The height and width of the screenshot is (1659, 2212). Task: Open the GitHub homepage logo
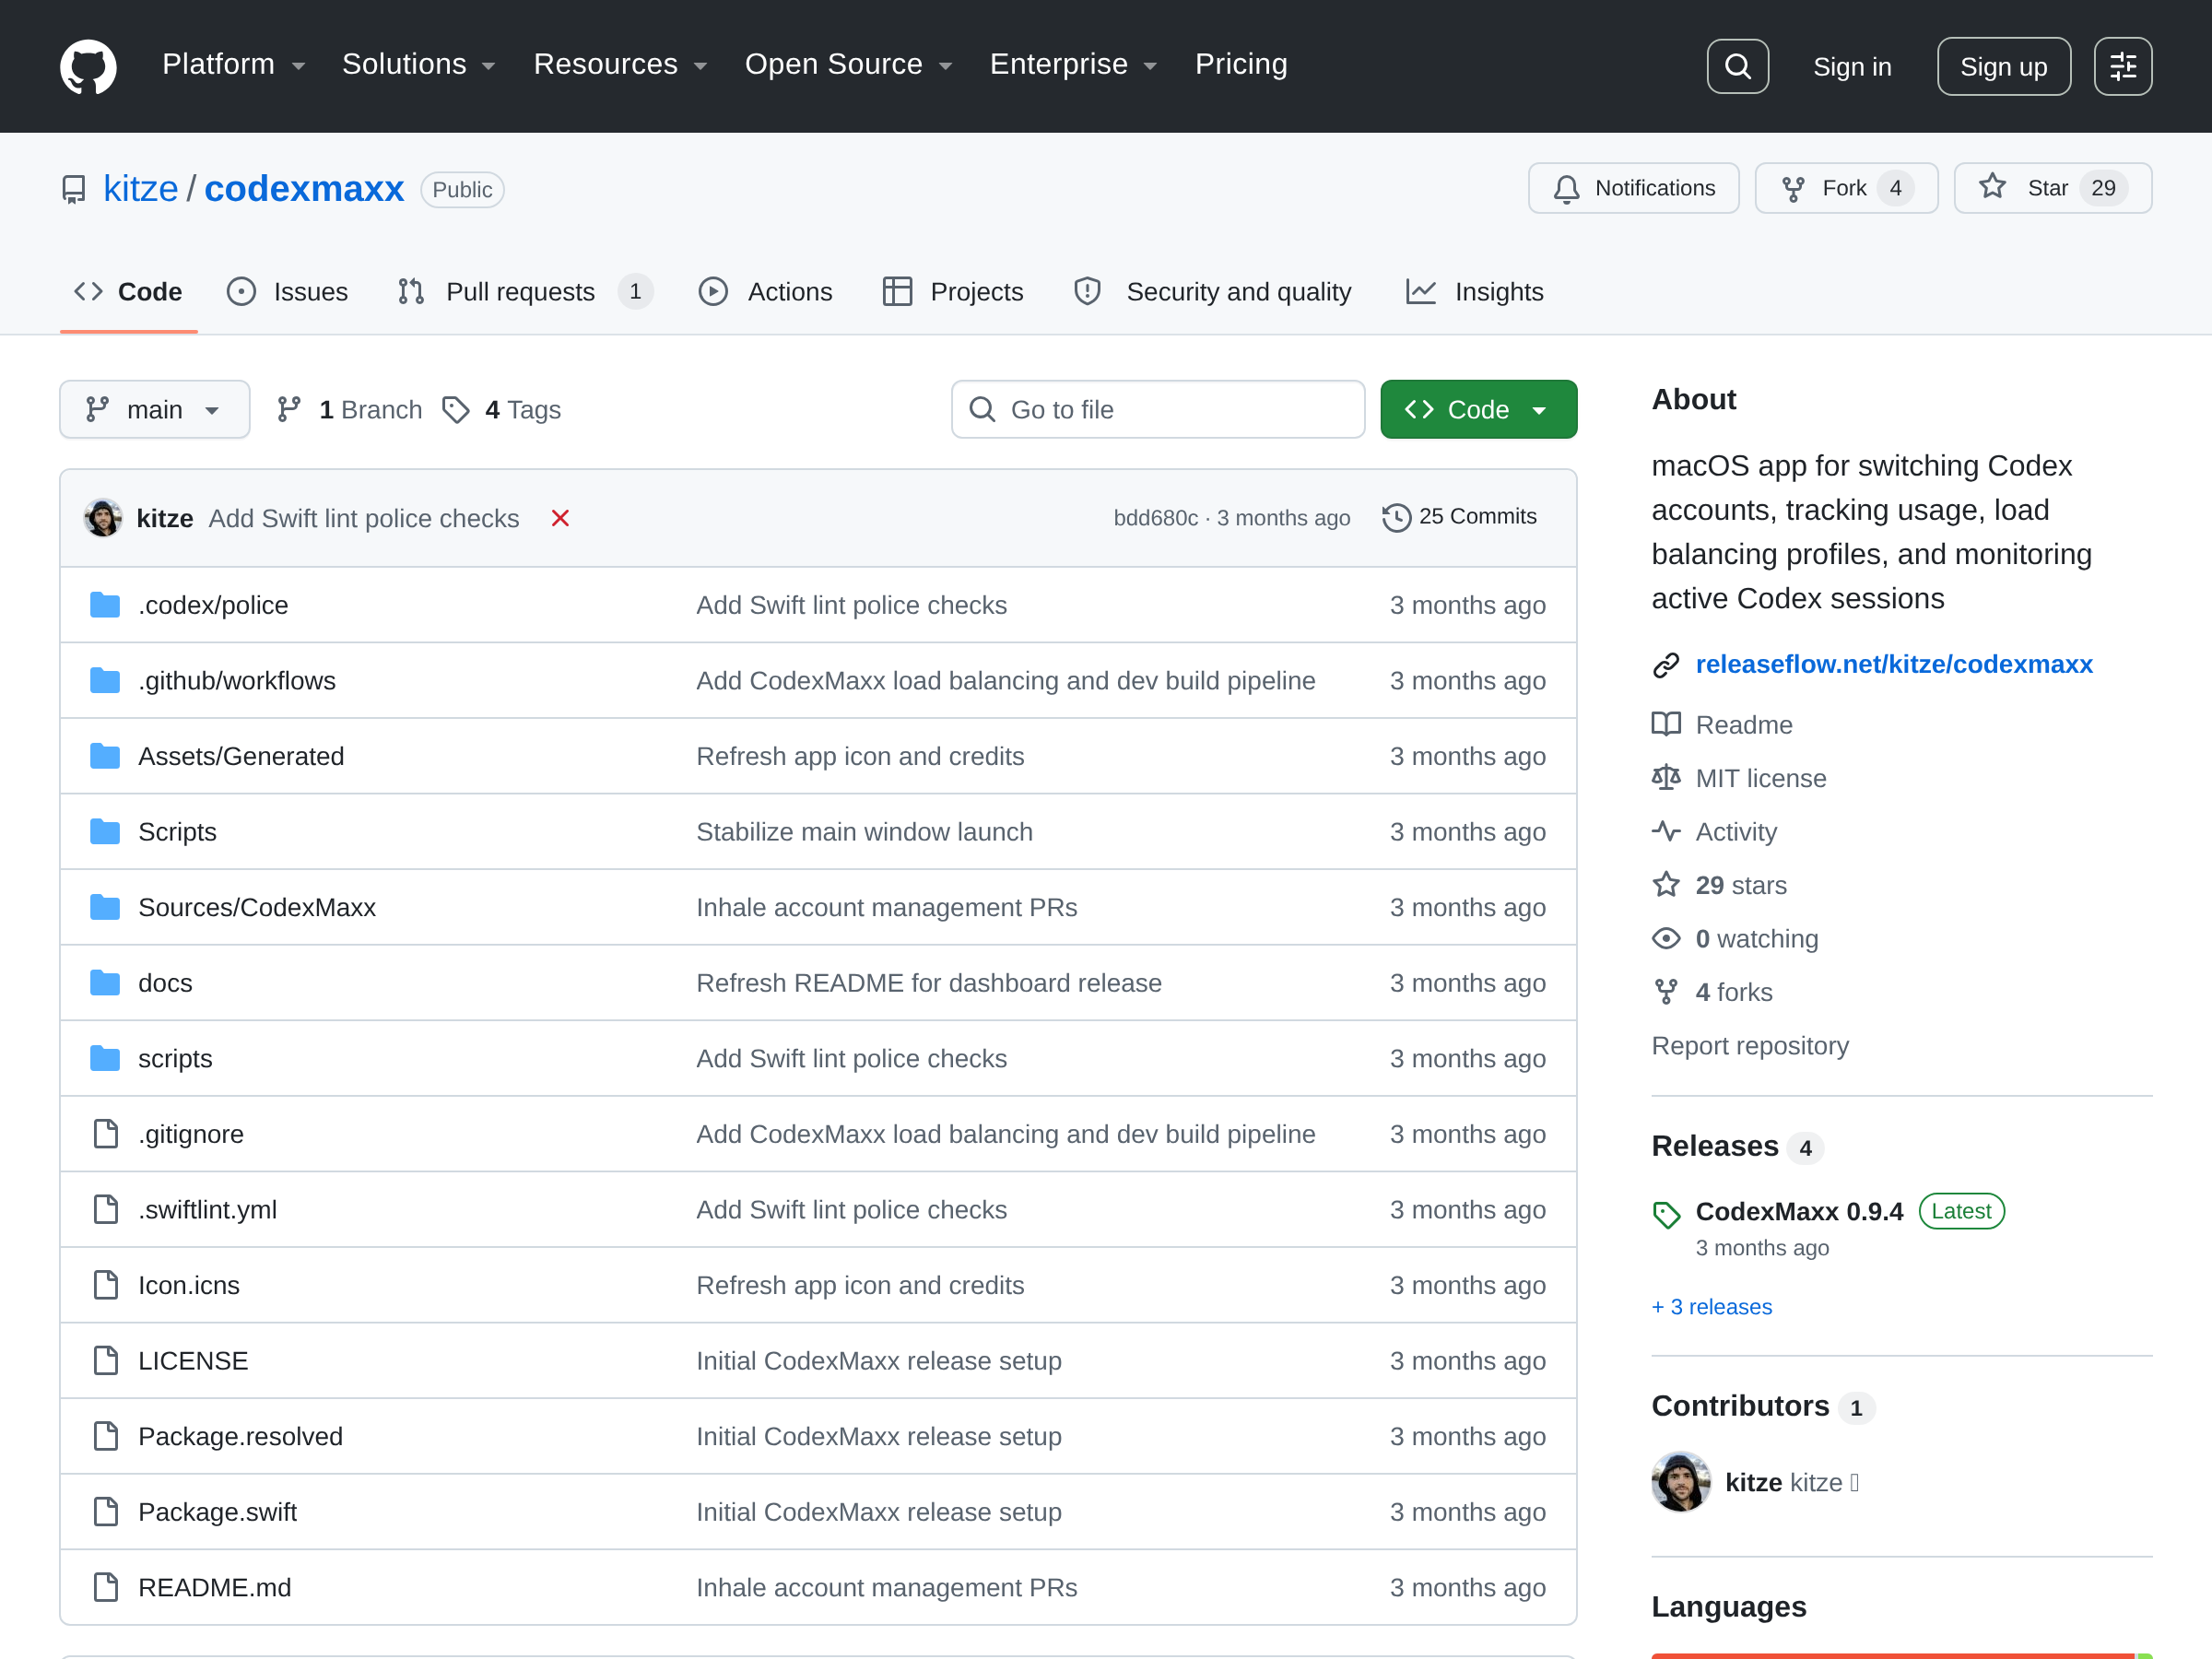pyautogui.click(x=88, y=66)
